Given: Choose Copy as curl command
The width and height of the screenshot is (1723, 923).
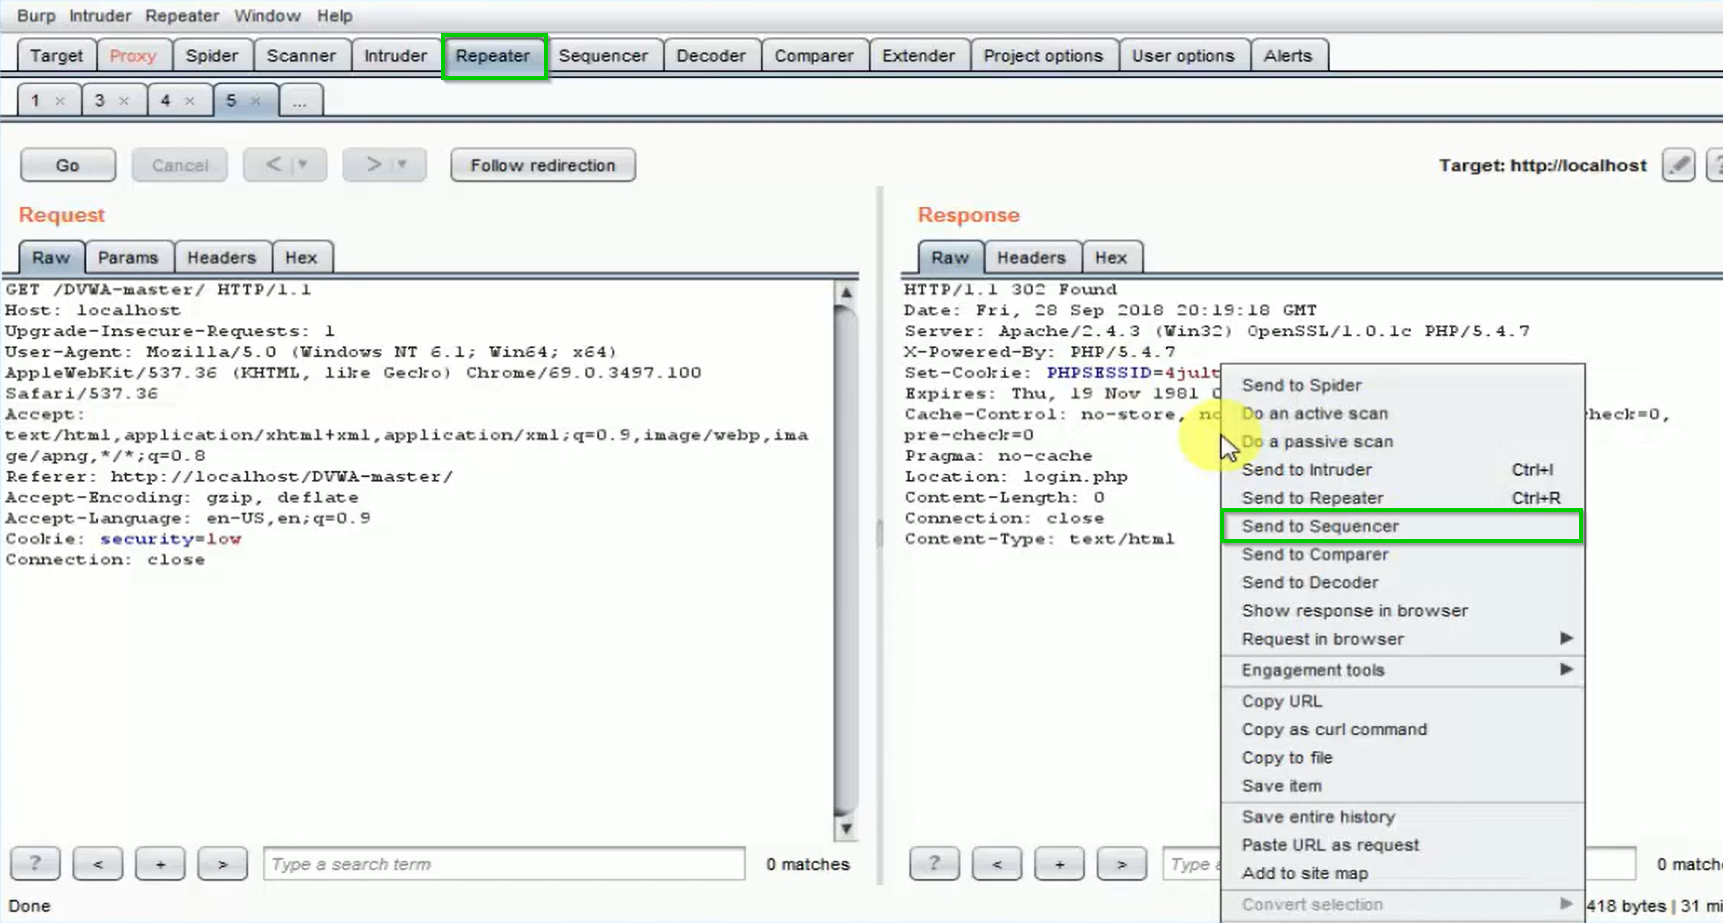Looking at the screenshot, I should tap(1334, 730).
